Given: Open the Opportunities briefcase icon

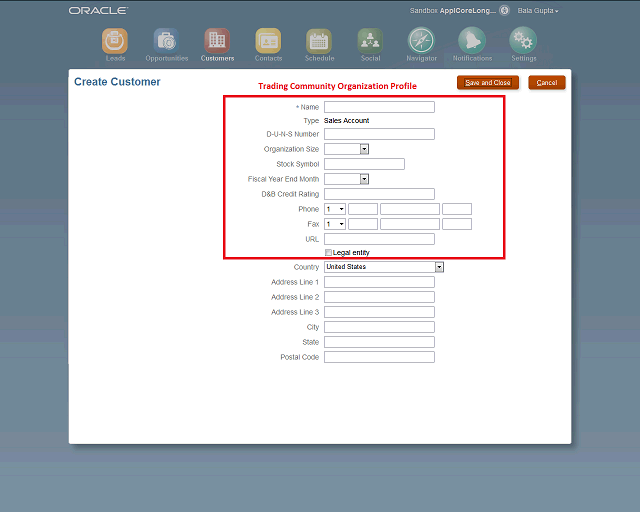Looking at the screenshot, I should pyautogui.click(x=166, y=41).
